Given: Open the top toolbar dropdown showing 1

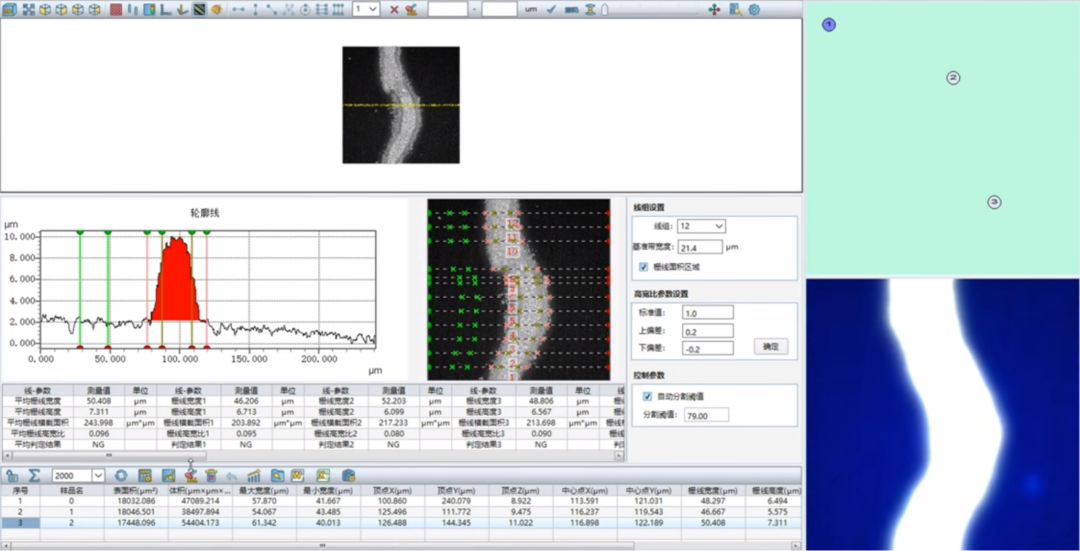Looking at the screenshot, I should click(x=373, y=9).
